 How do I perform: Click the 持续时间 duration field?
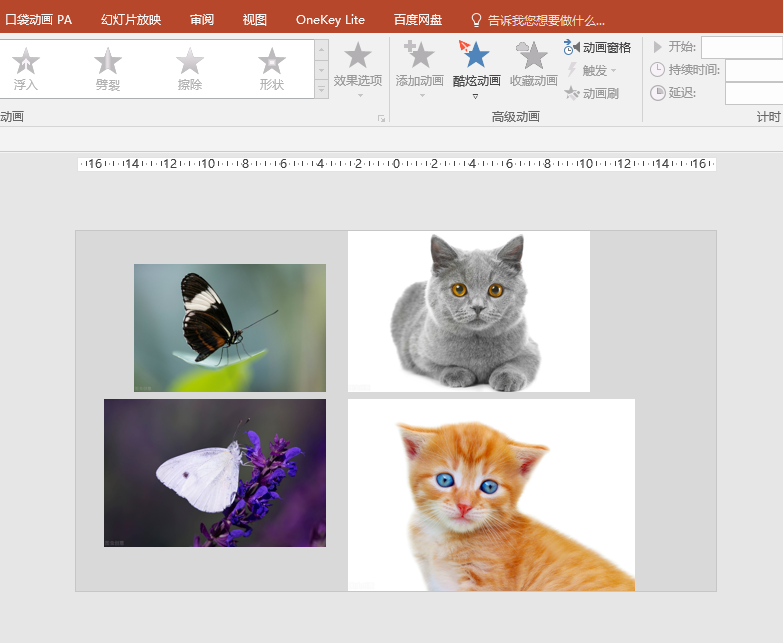click(753, 70)
